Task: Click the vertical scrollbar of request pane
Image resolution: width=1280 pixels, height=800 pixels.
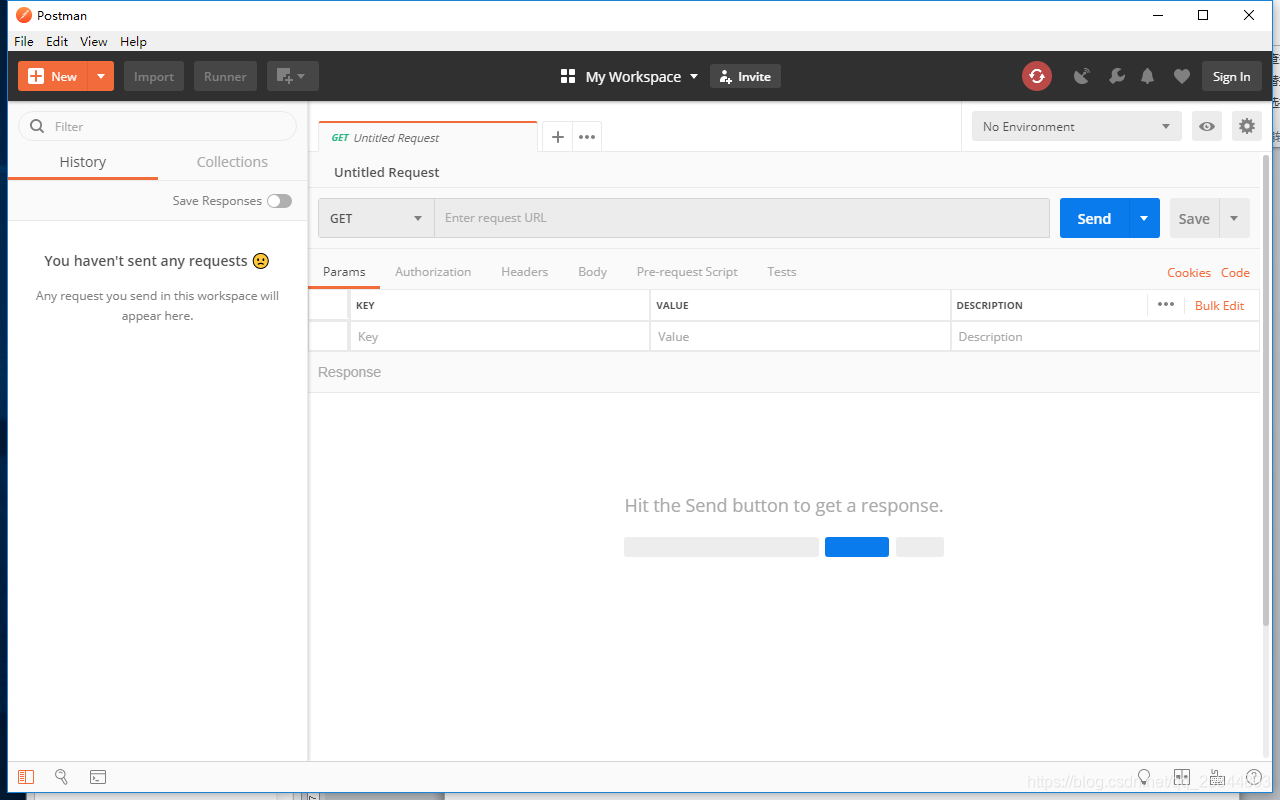Action: click(x=1266, y=390)
